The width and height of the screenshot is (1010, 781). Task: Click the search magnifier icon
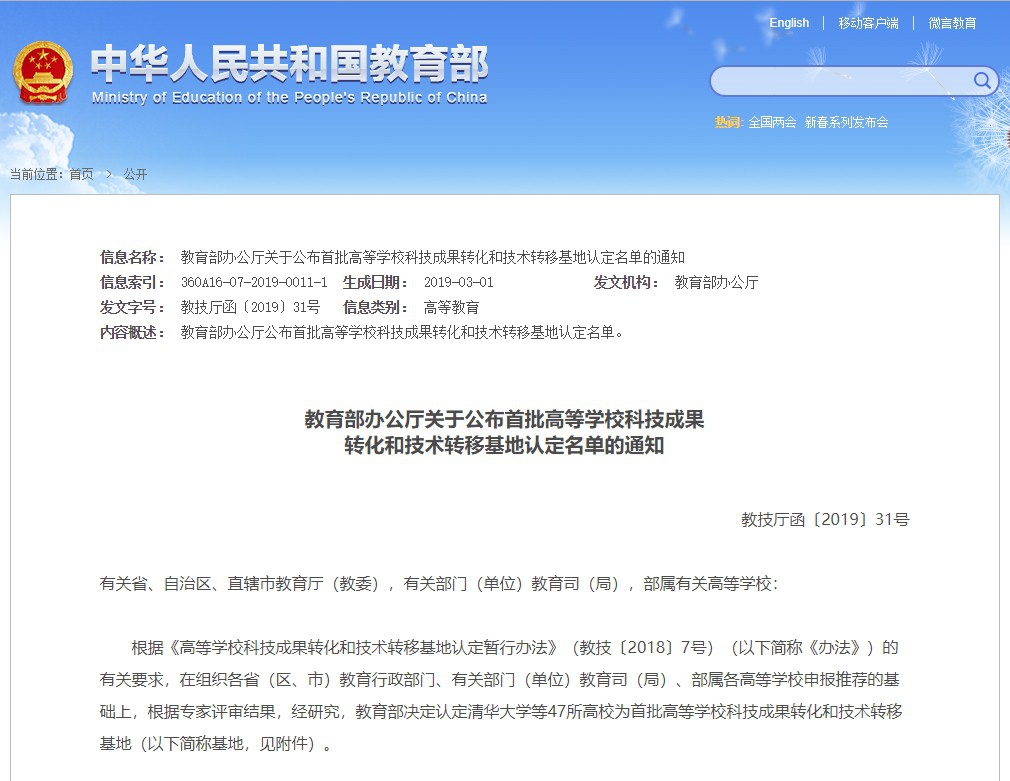pos(982,81)
